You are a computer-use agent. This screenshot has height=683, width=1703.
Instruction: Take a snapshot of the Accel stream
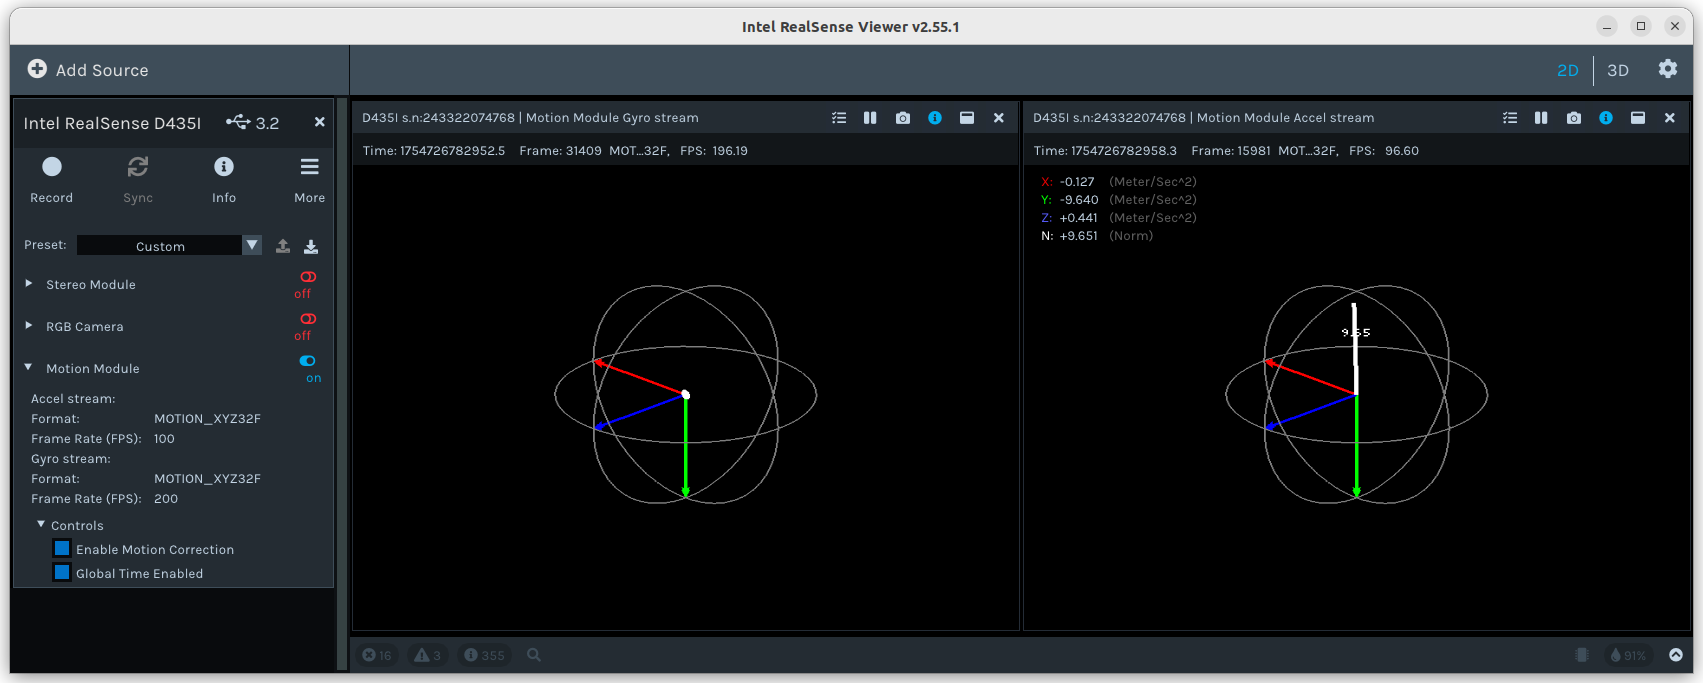pos(1573,118)
